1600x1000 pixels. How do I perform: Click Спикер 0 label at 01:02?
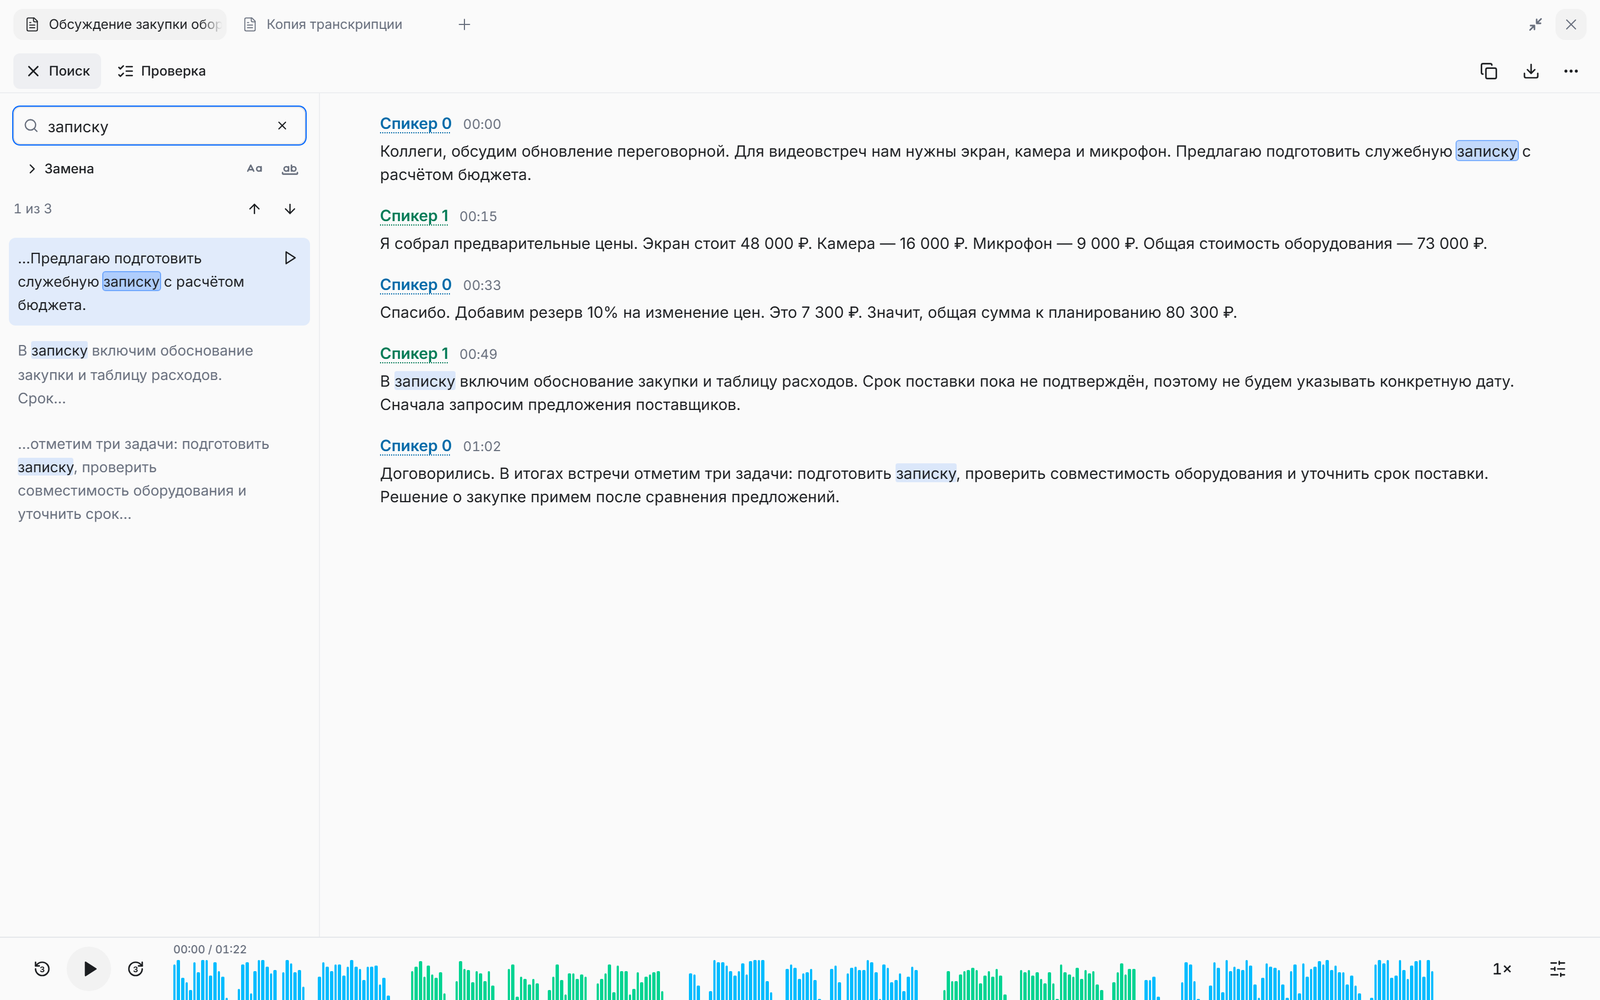[x=416, y=446]
